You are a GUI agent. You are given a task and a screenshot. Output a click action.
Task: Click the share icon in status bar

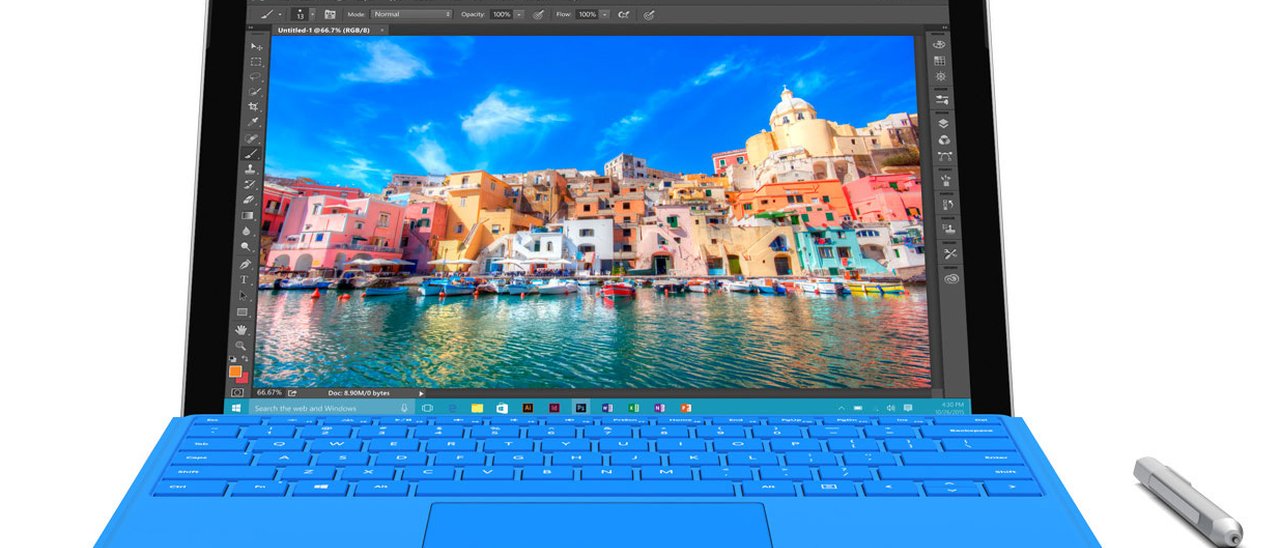tap(292, 392)
